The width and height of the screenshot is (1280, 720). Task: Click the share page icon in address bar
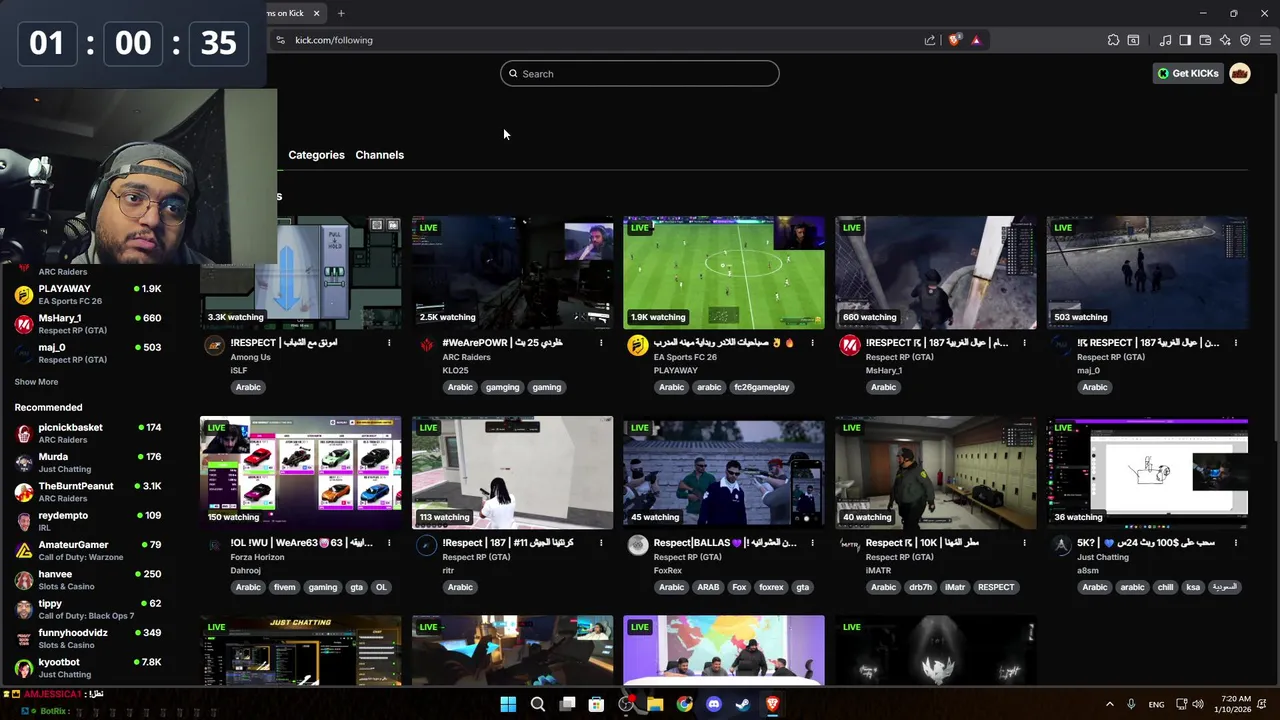[x=930, y=40]
